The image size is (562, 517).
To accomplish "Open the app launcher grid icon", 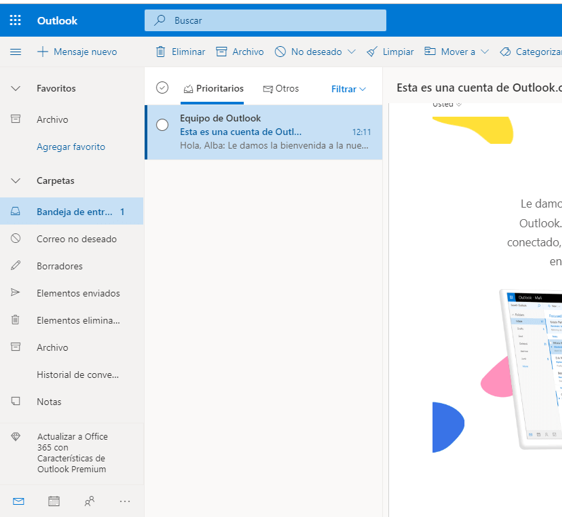I will (15, 20).
